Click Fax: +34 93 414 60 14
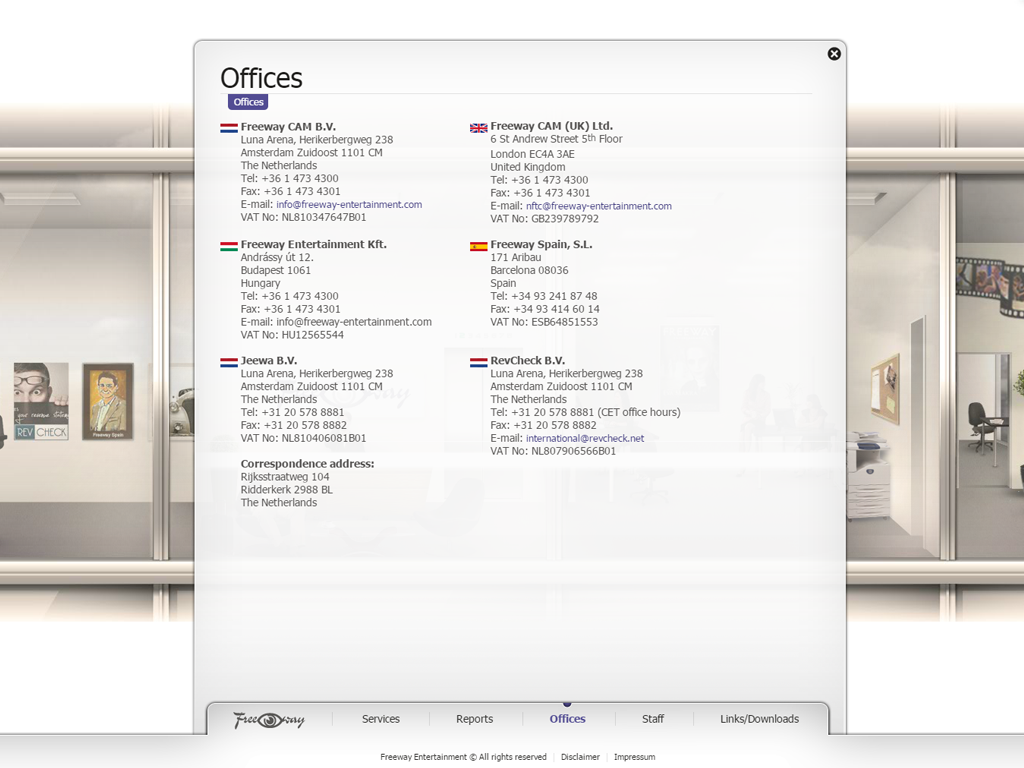Screen dimensions: 1024x768 (x=545, y=309)
